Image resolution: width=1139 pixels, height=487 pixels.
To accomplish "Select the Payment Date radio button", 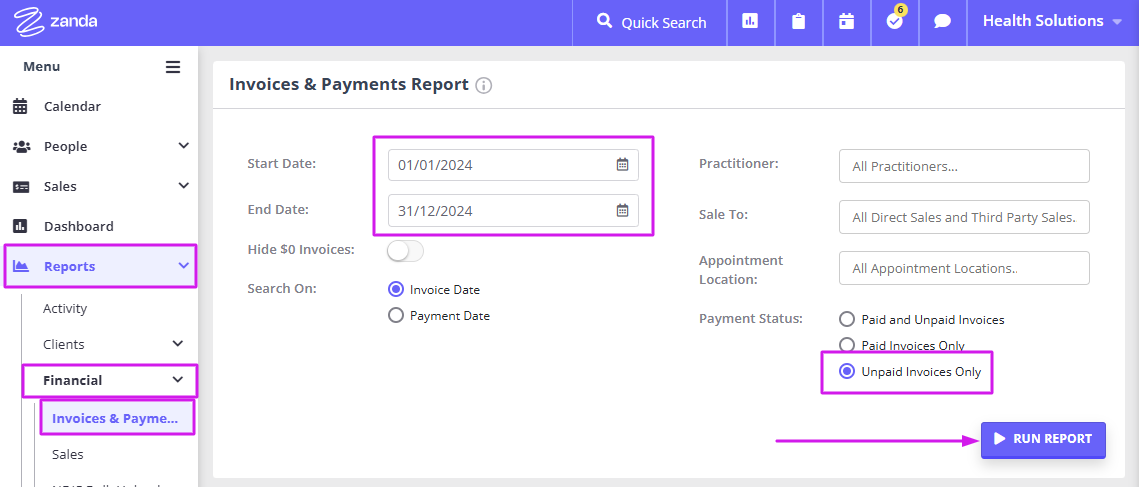I will pos(395,315).
